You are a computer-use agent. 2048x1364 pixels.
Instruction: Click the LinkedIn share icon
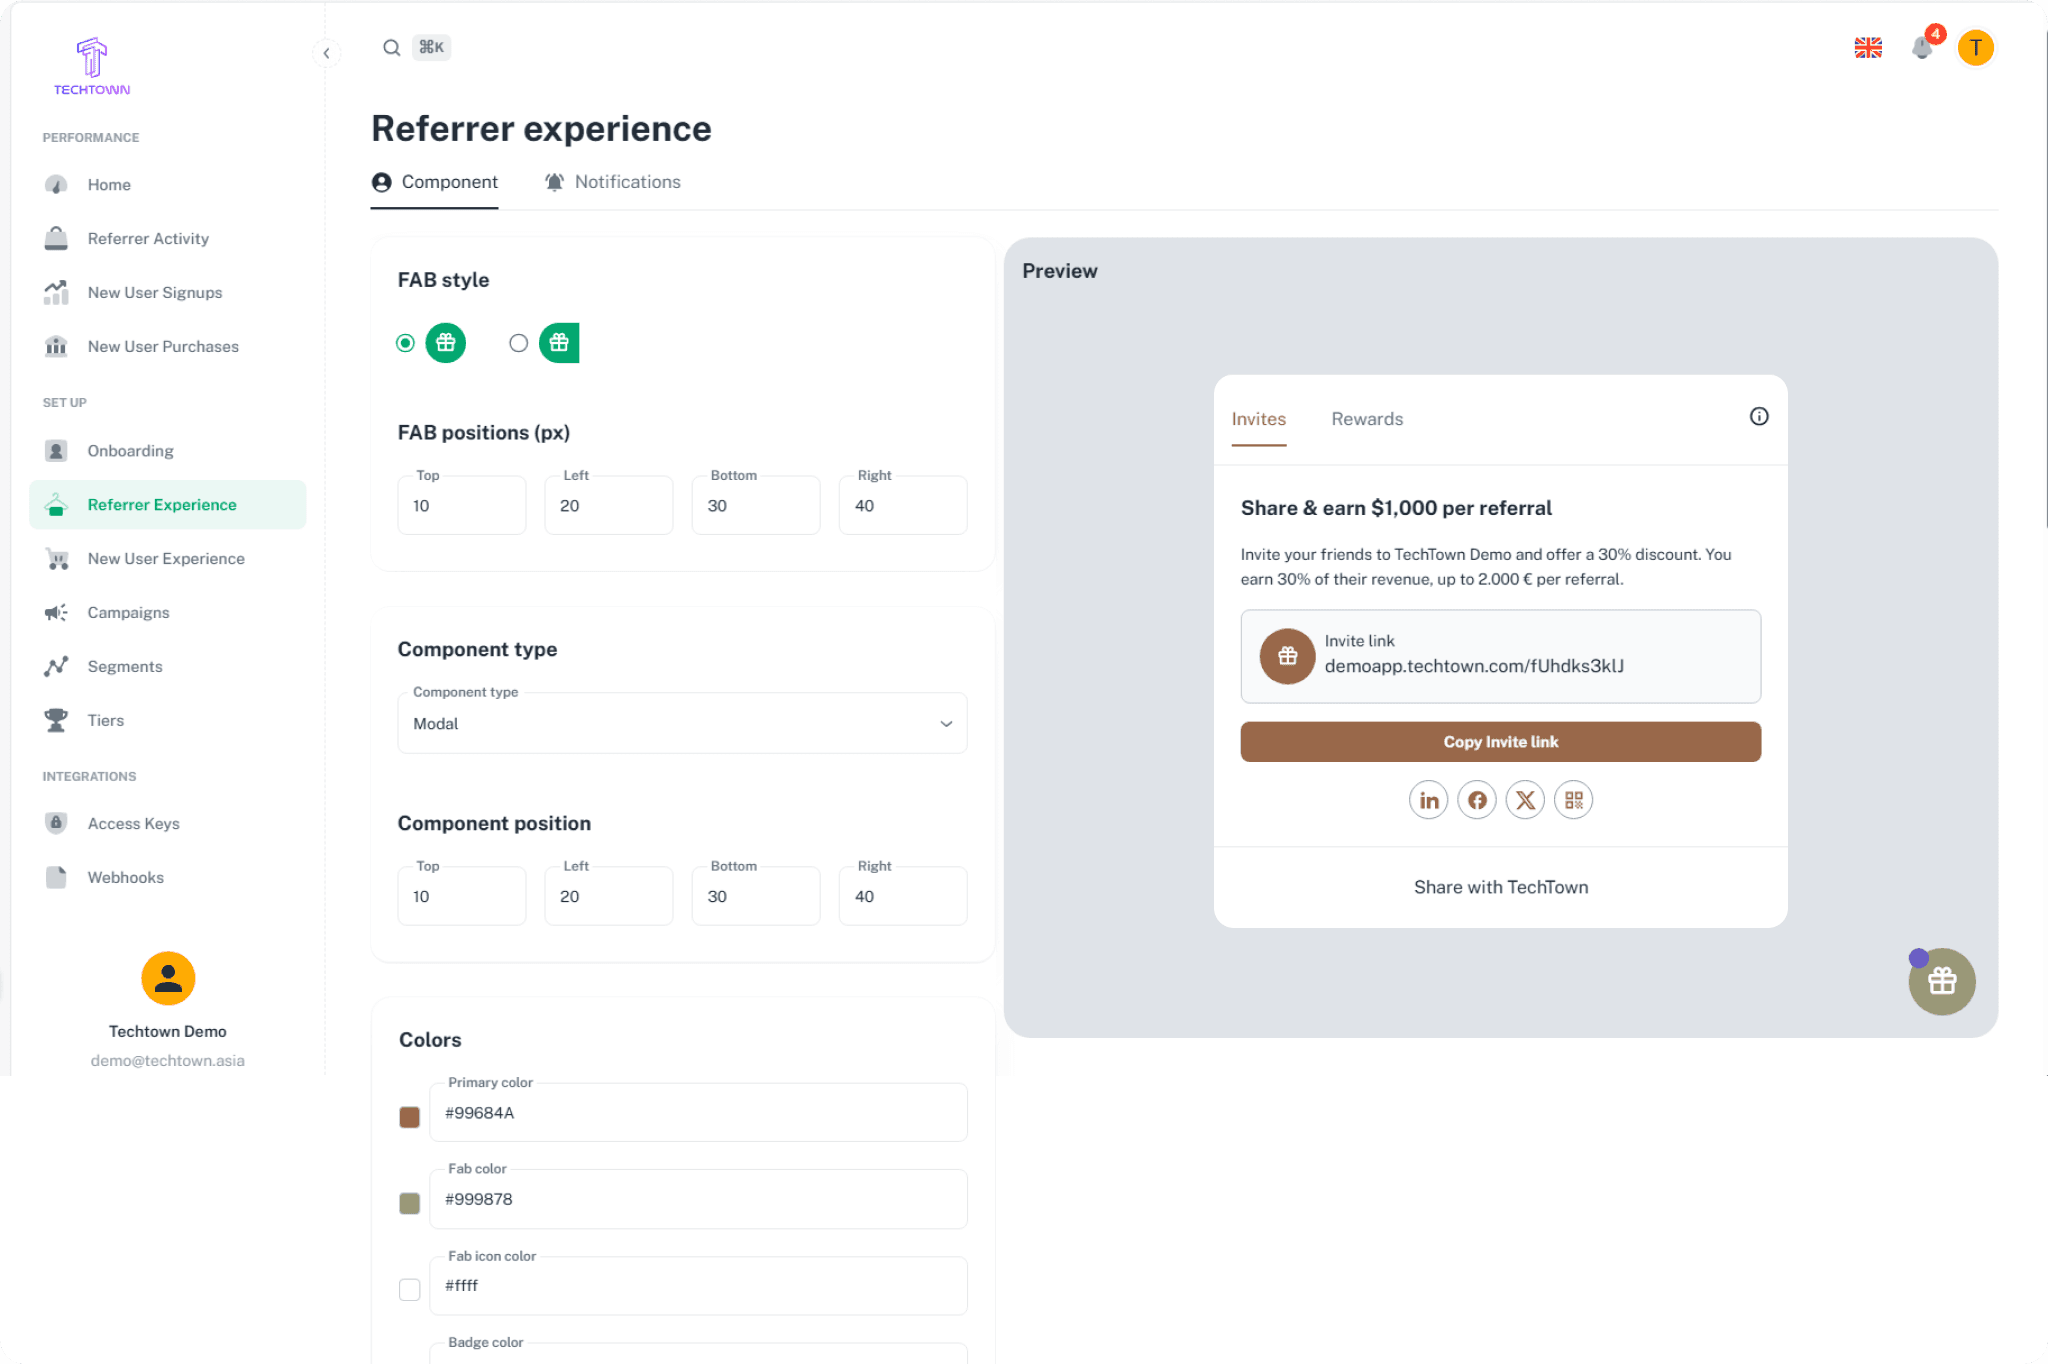coord(1428,800)
